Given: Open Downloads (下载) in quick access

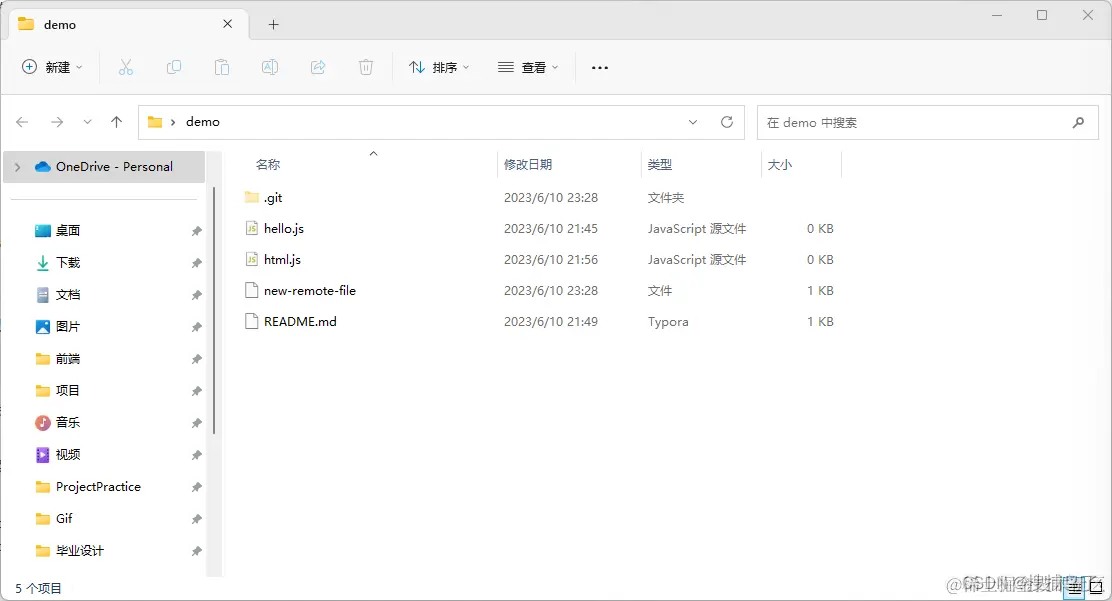Looking at the screenshot, I should point(67,263).
